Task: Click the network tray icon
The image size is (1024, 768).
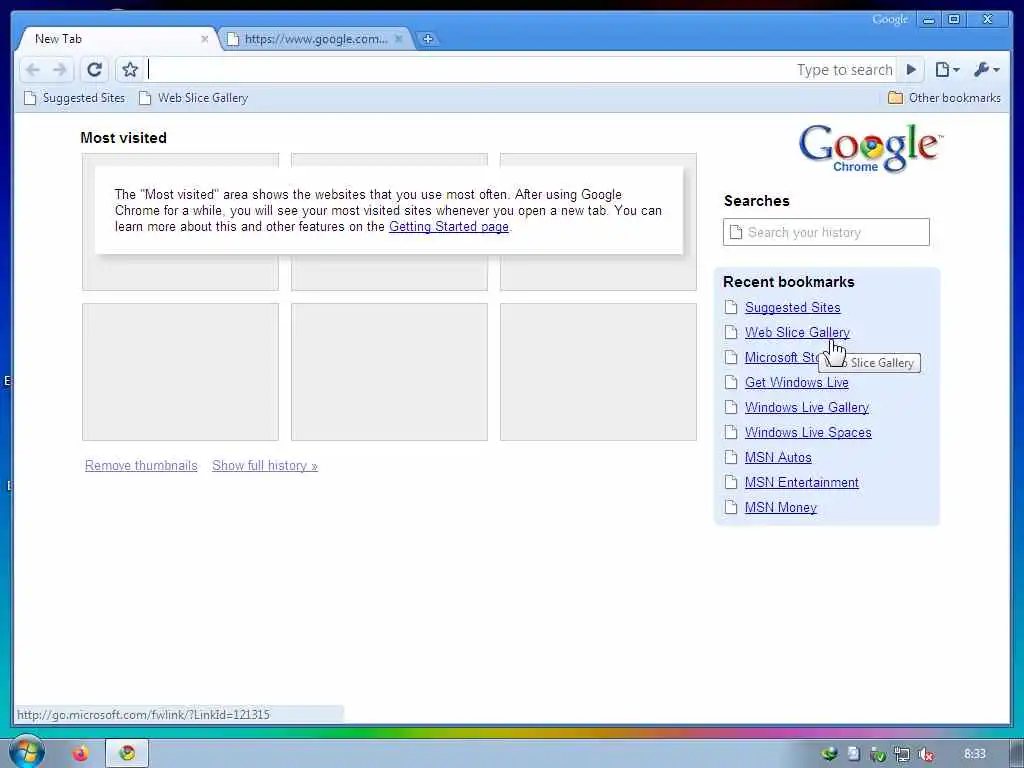Action: (901, 754)
